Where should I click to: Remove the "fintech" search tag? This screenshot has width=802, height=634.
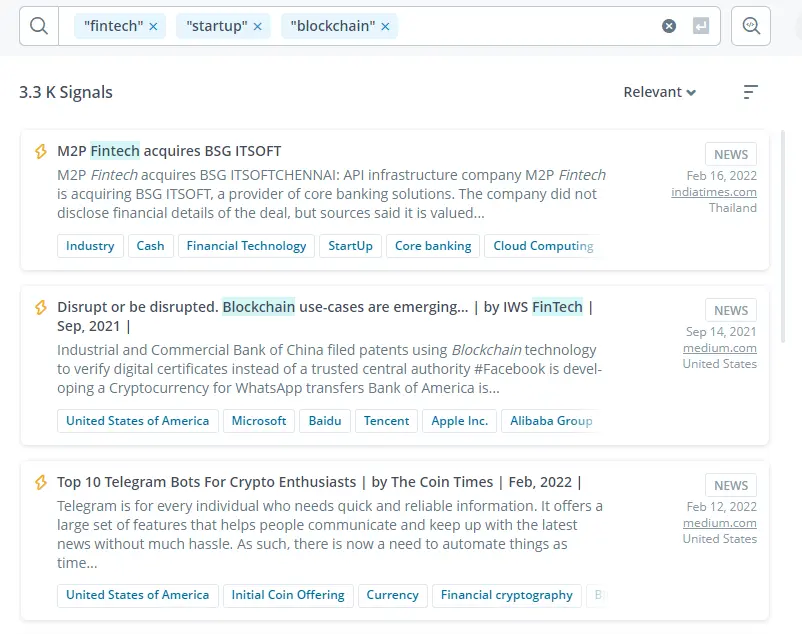click(x=153, y=27)
